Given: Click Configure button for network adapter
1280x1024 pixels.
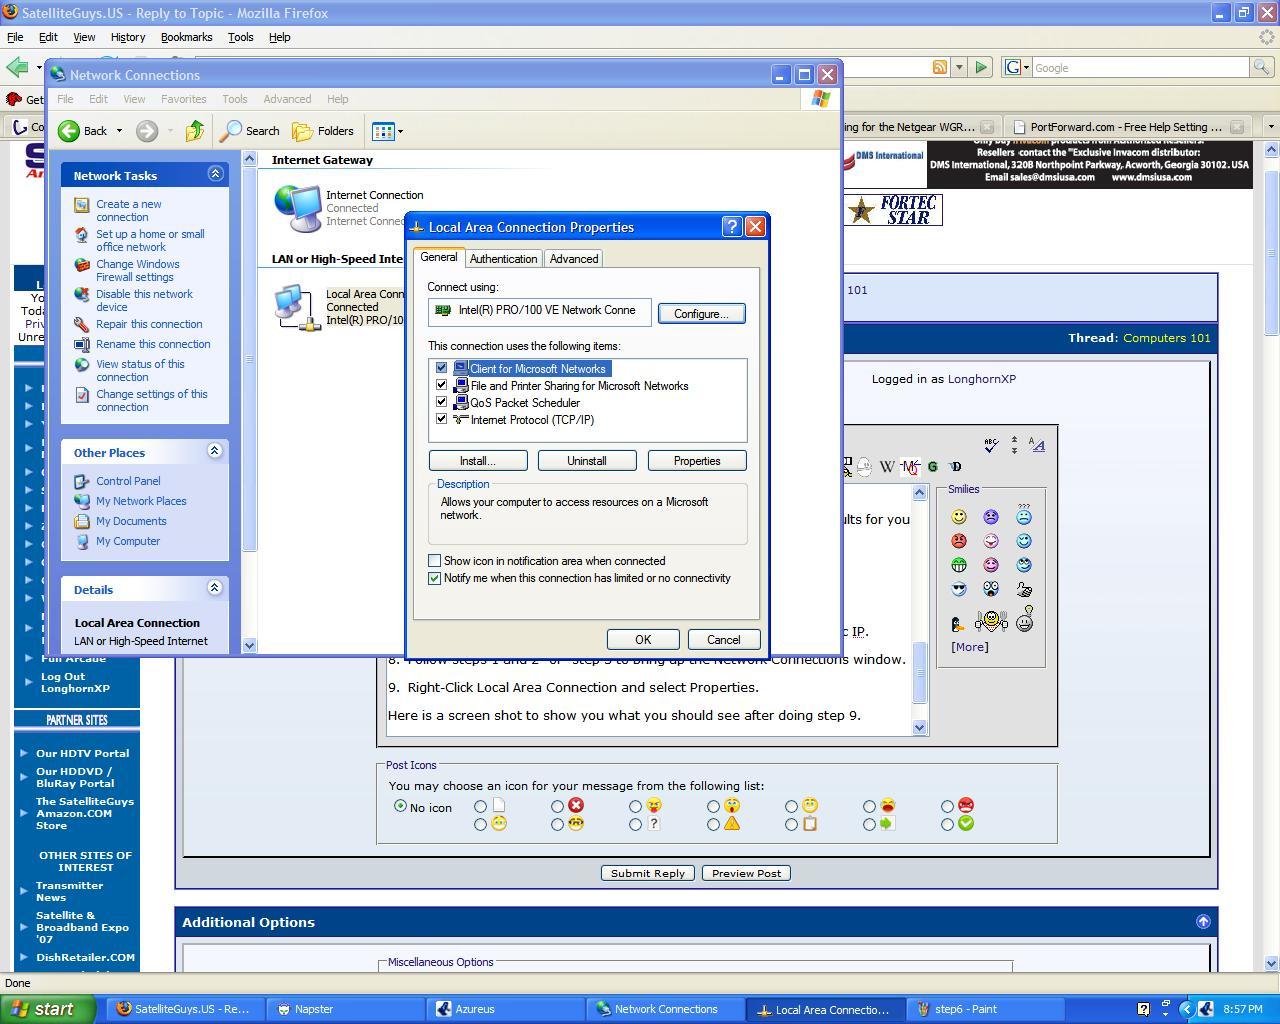Looking at the screenshot, I should 701,314.
